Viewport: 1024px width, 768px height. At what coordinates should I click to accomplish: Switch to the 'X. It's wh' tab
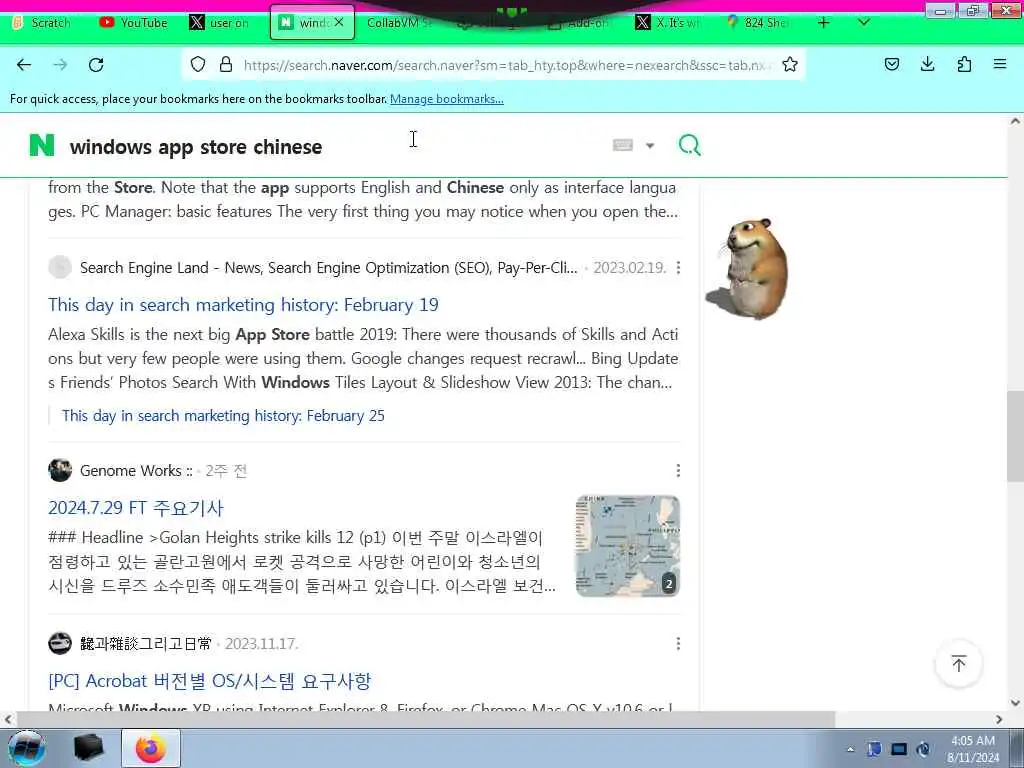669,23
